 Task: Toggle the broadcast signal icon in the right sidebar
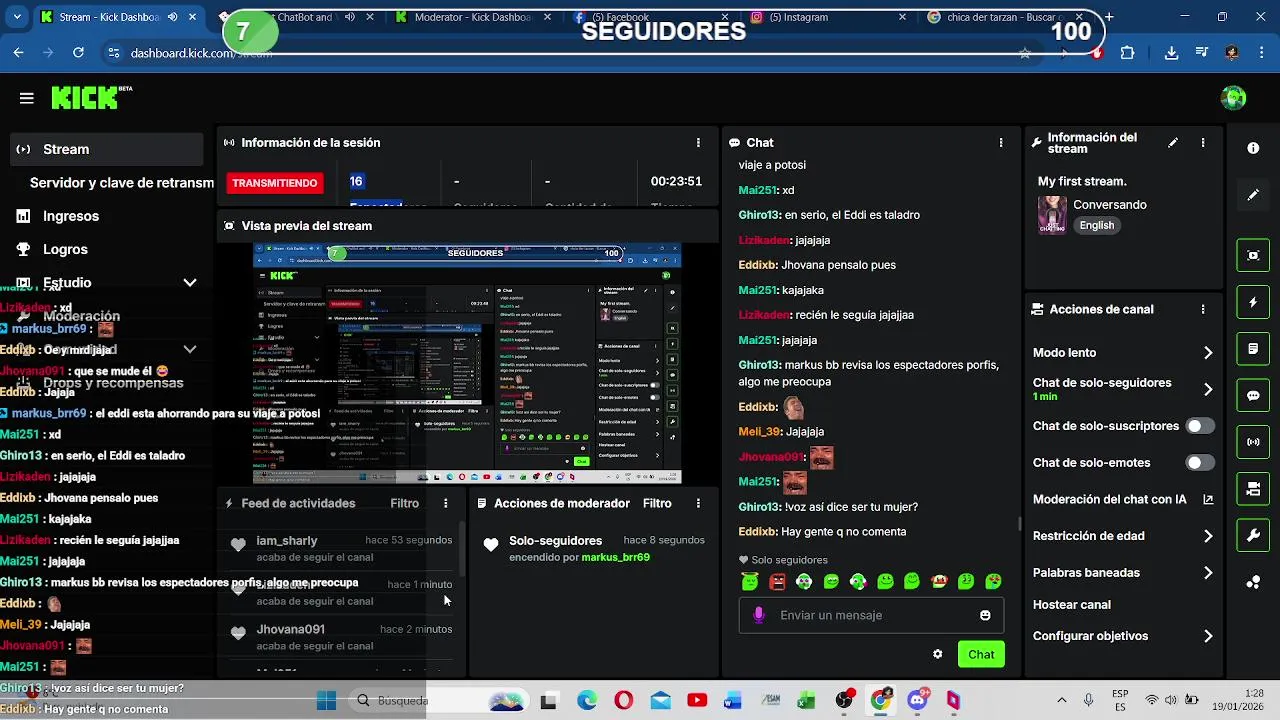(x=1253, y=442)
